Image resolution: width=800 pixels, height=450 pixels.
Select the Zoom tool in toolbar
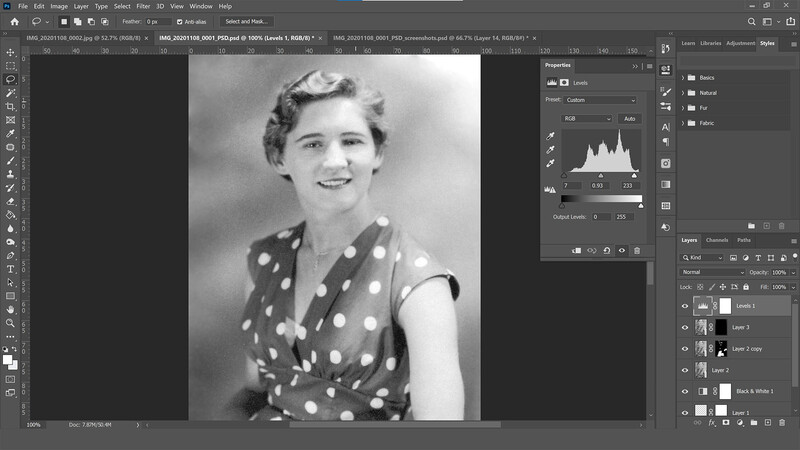point(10,323)
